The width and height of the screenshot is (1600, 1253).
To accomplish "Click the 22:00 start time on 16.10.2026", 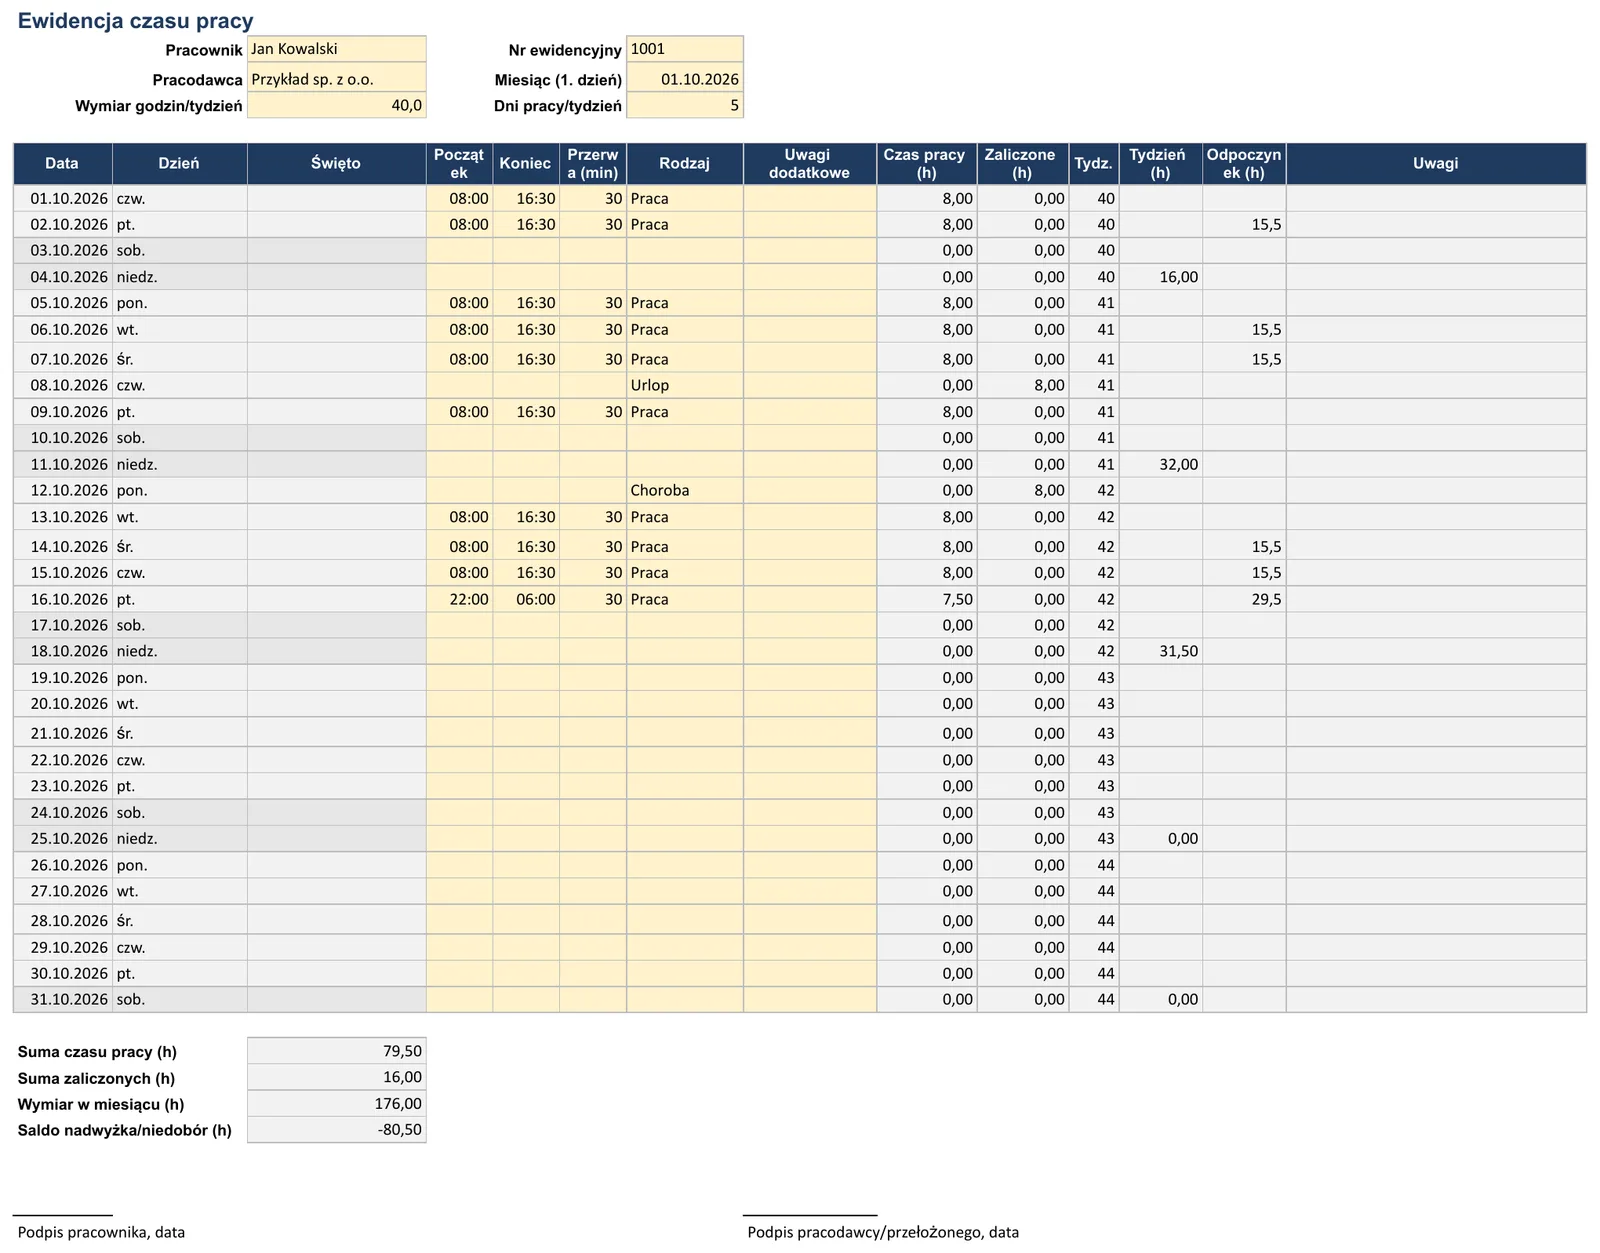I will [x=459, y=599].
